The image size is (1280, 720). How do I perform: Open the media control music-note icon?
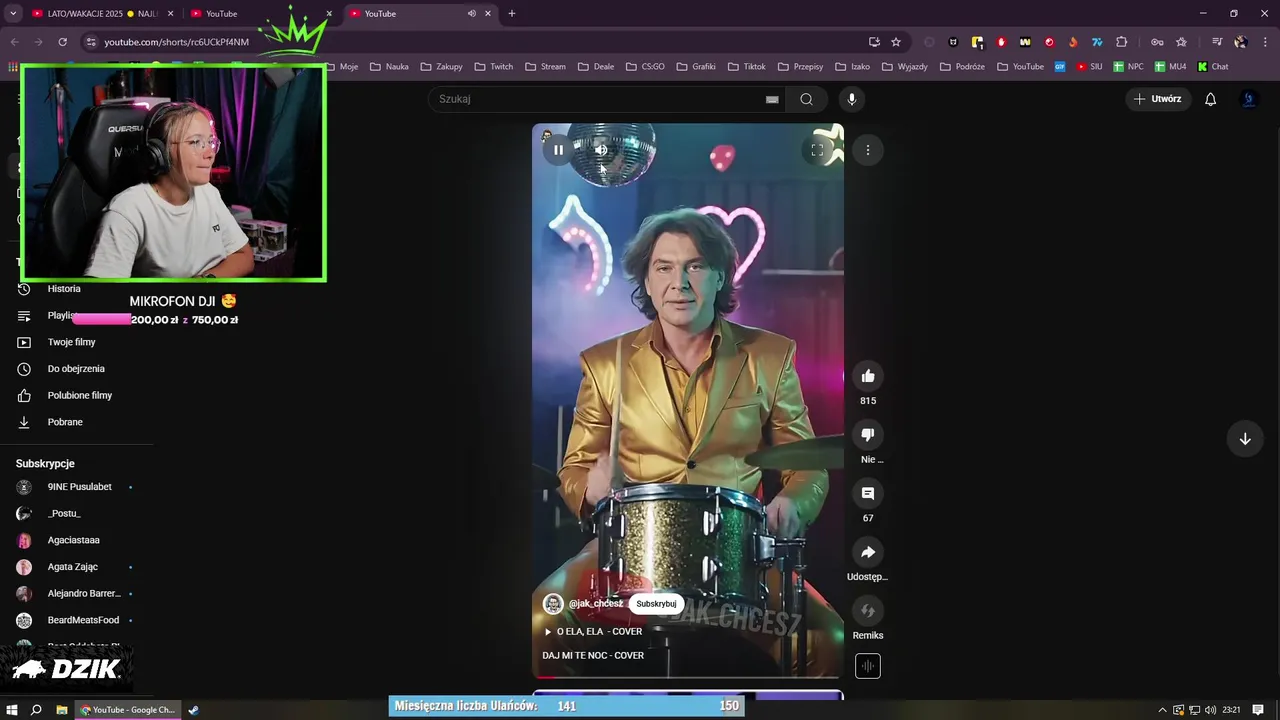[1217, 42]
